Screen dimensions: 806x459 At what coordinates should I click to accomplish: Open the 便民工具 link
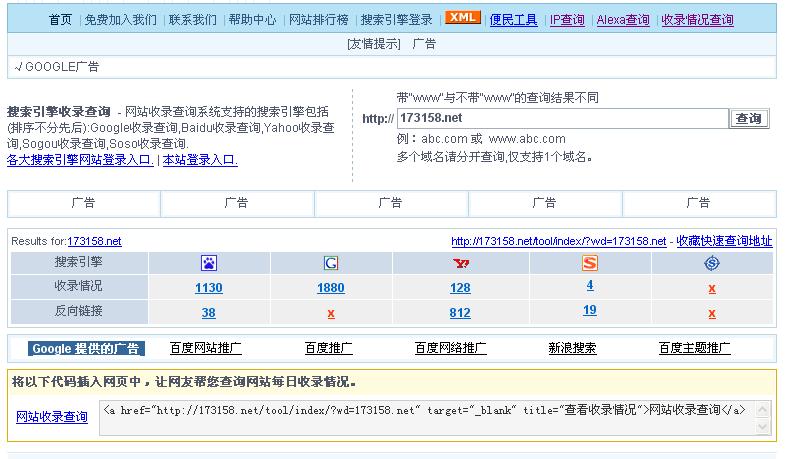coord(514,20)
